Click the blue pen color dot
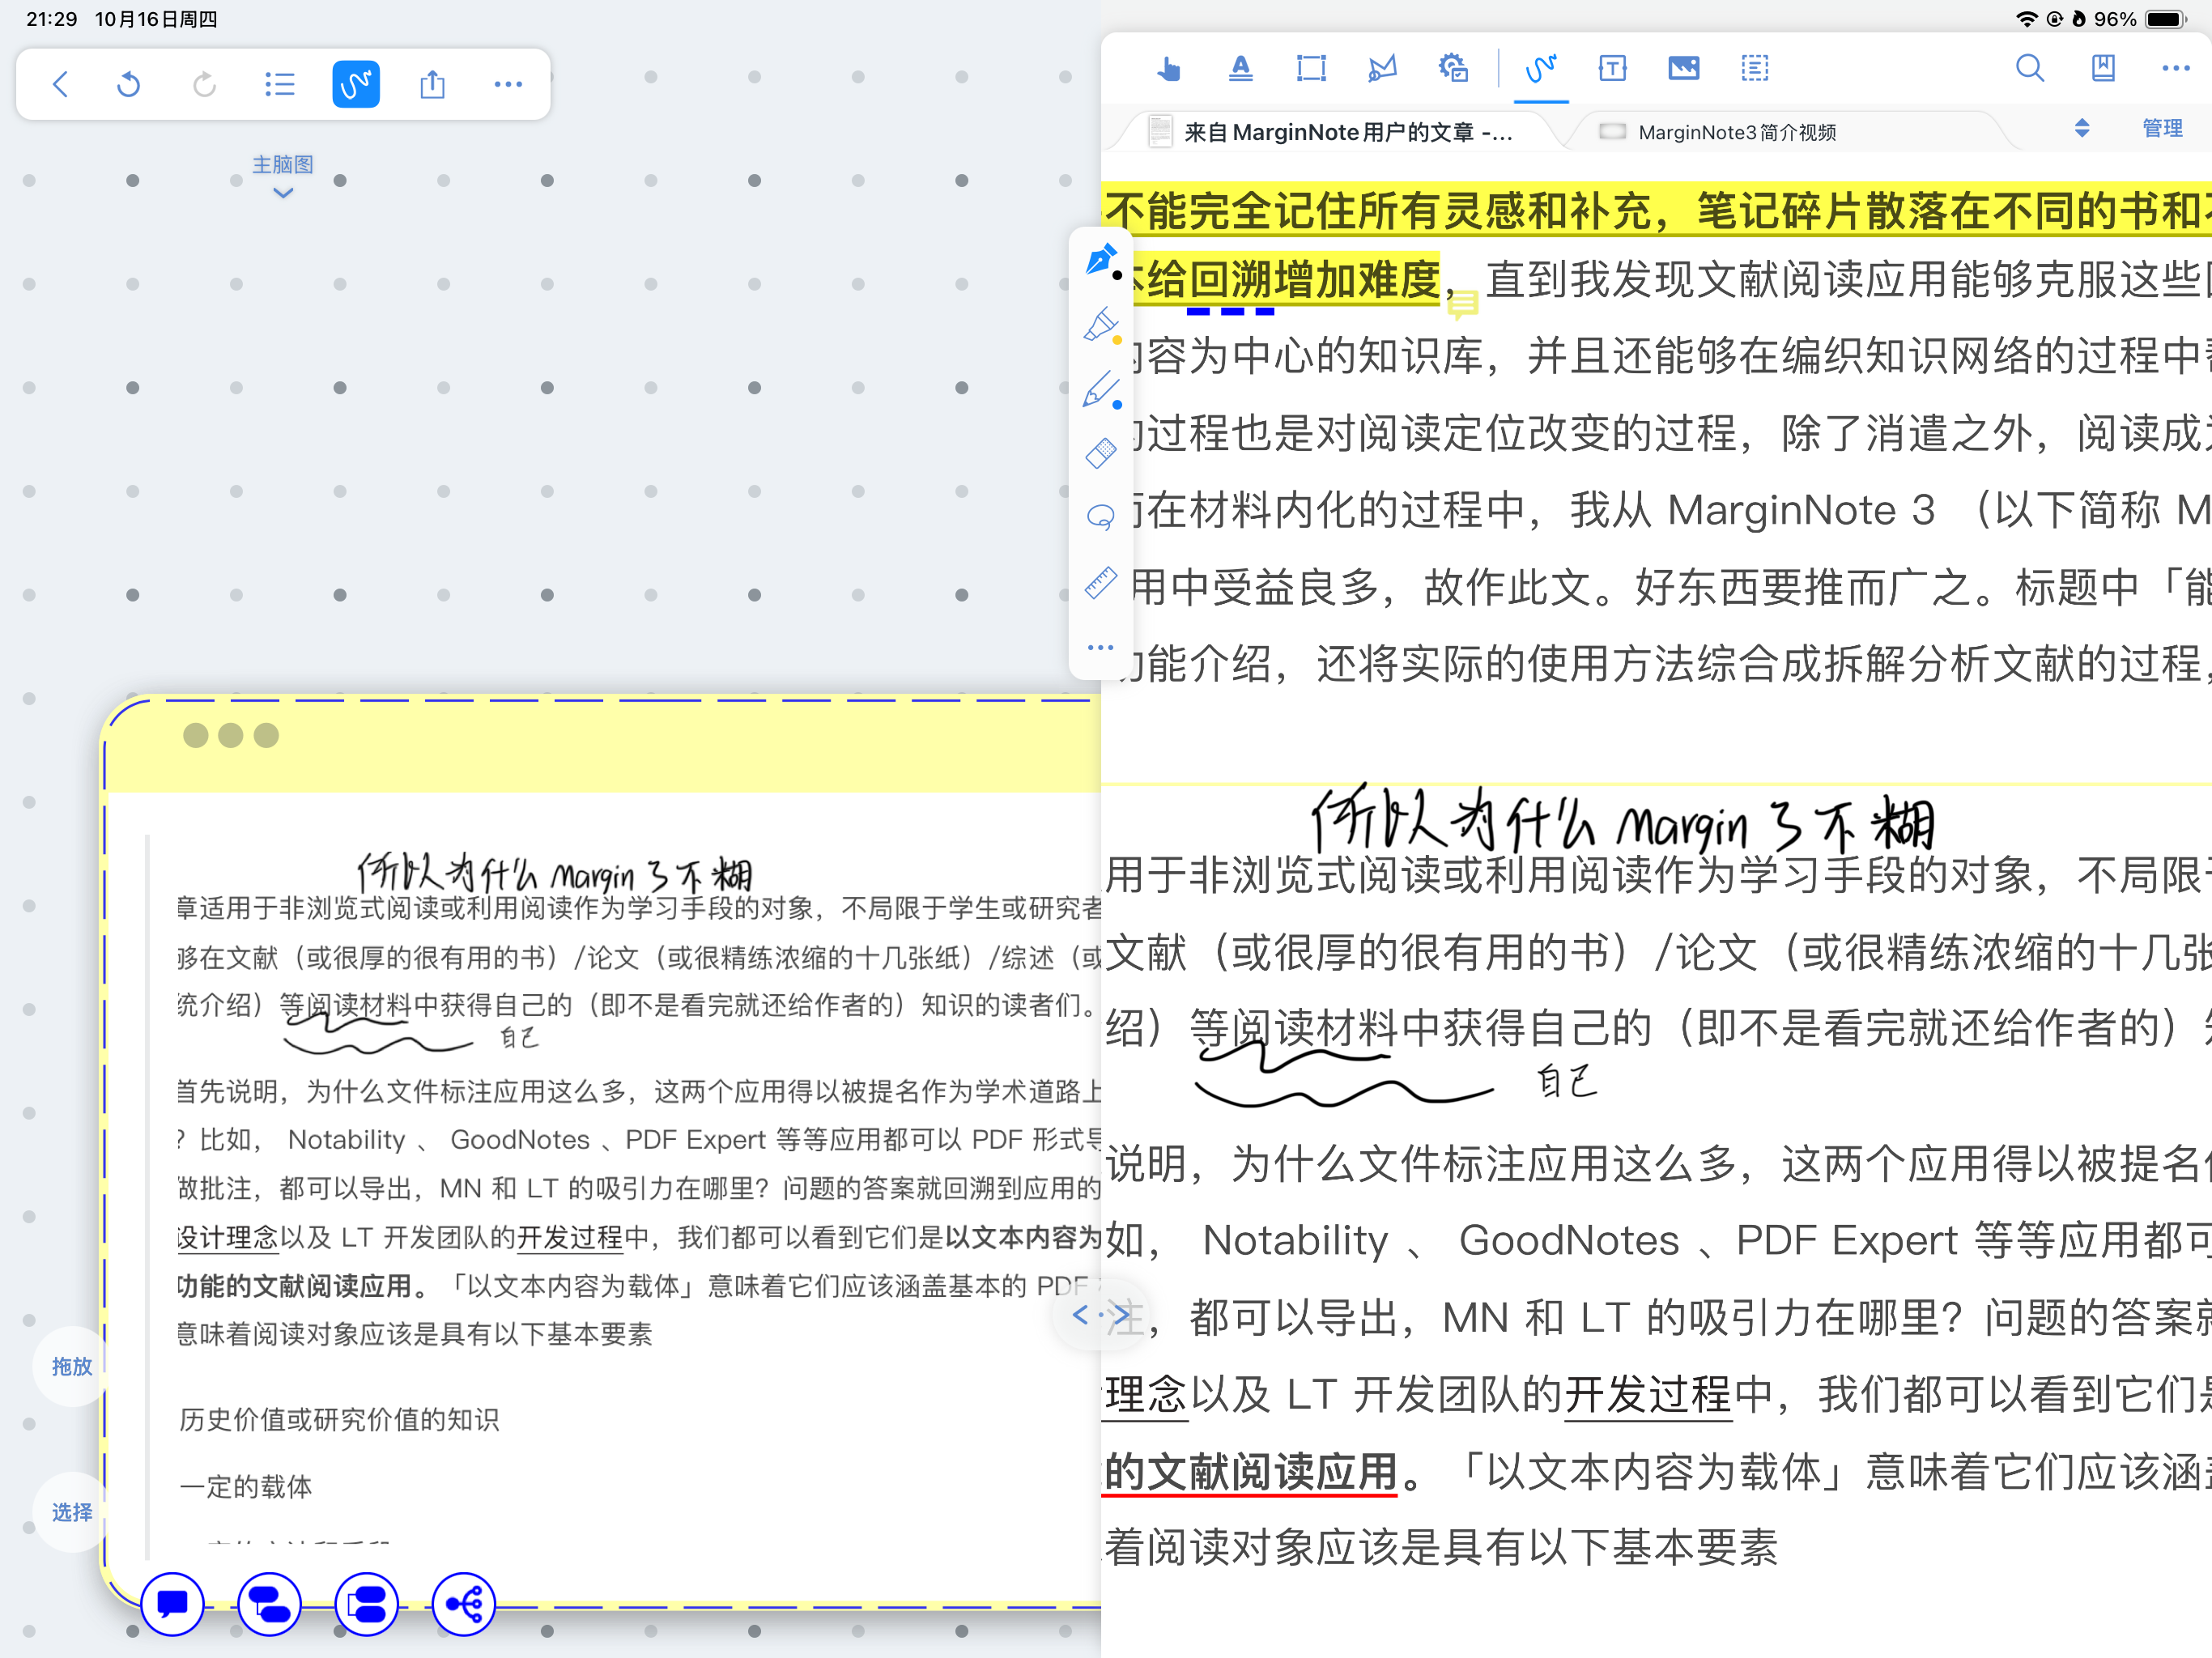The image size is (2212, 1658). pyautogui.click(x=1117, y=405)
